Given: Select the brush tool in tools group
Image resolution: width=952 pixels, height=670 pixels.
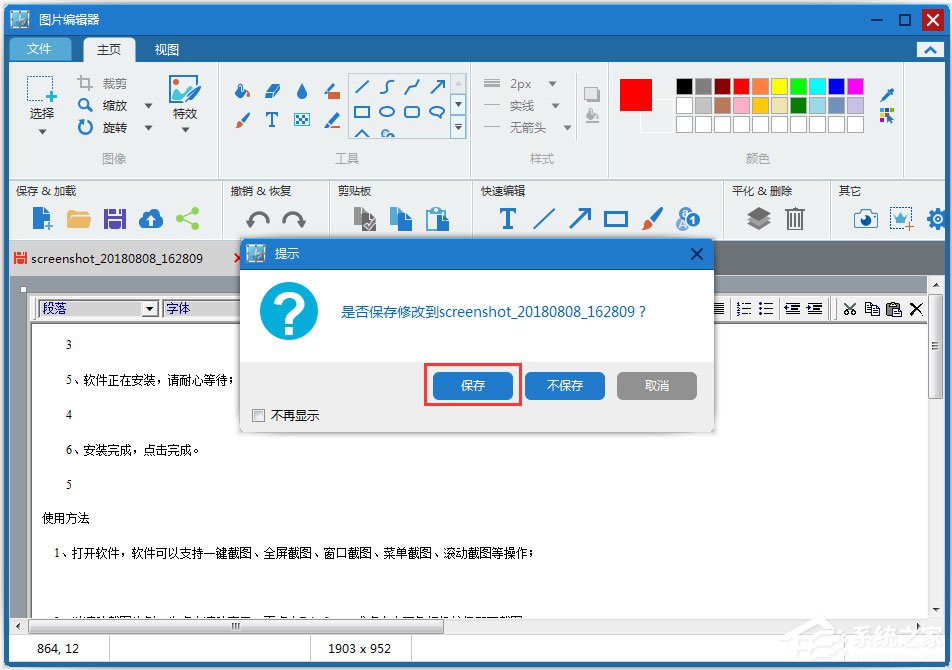Looking at the screenshot, I should click(x=242, y=120).
